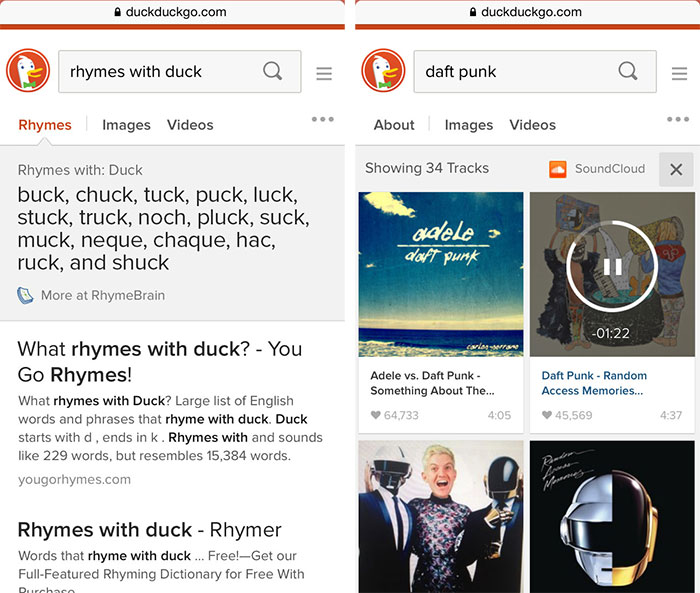The height and width of the screenshot is (593, 700).
Task: Click the DuckDuckGo logo in right window
Action: click(383, 71)
